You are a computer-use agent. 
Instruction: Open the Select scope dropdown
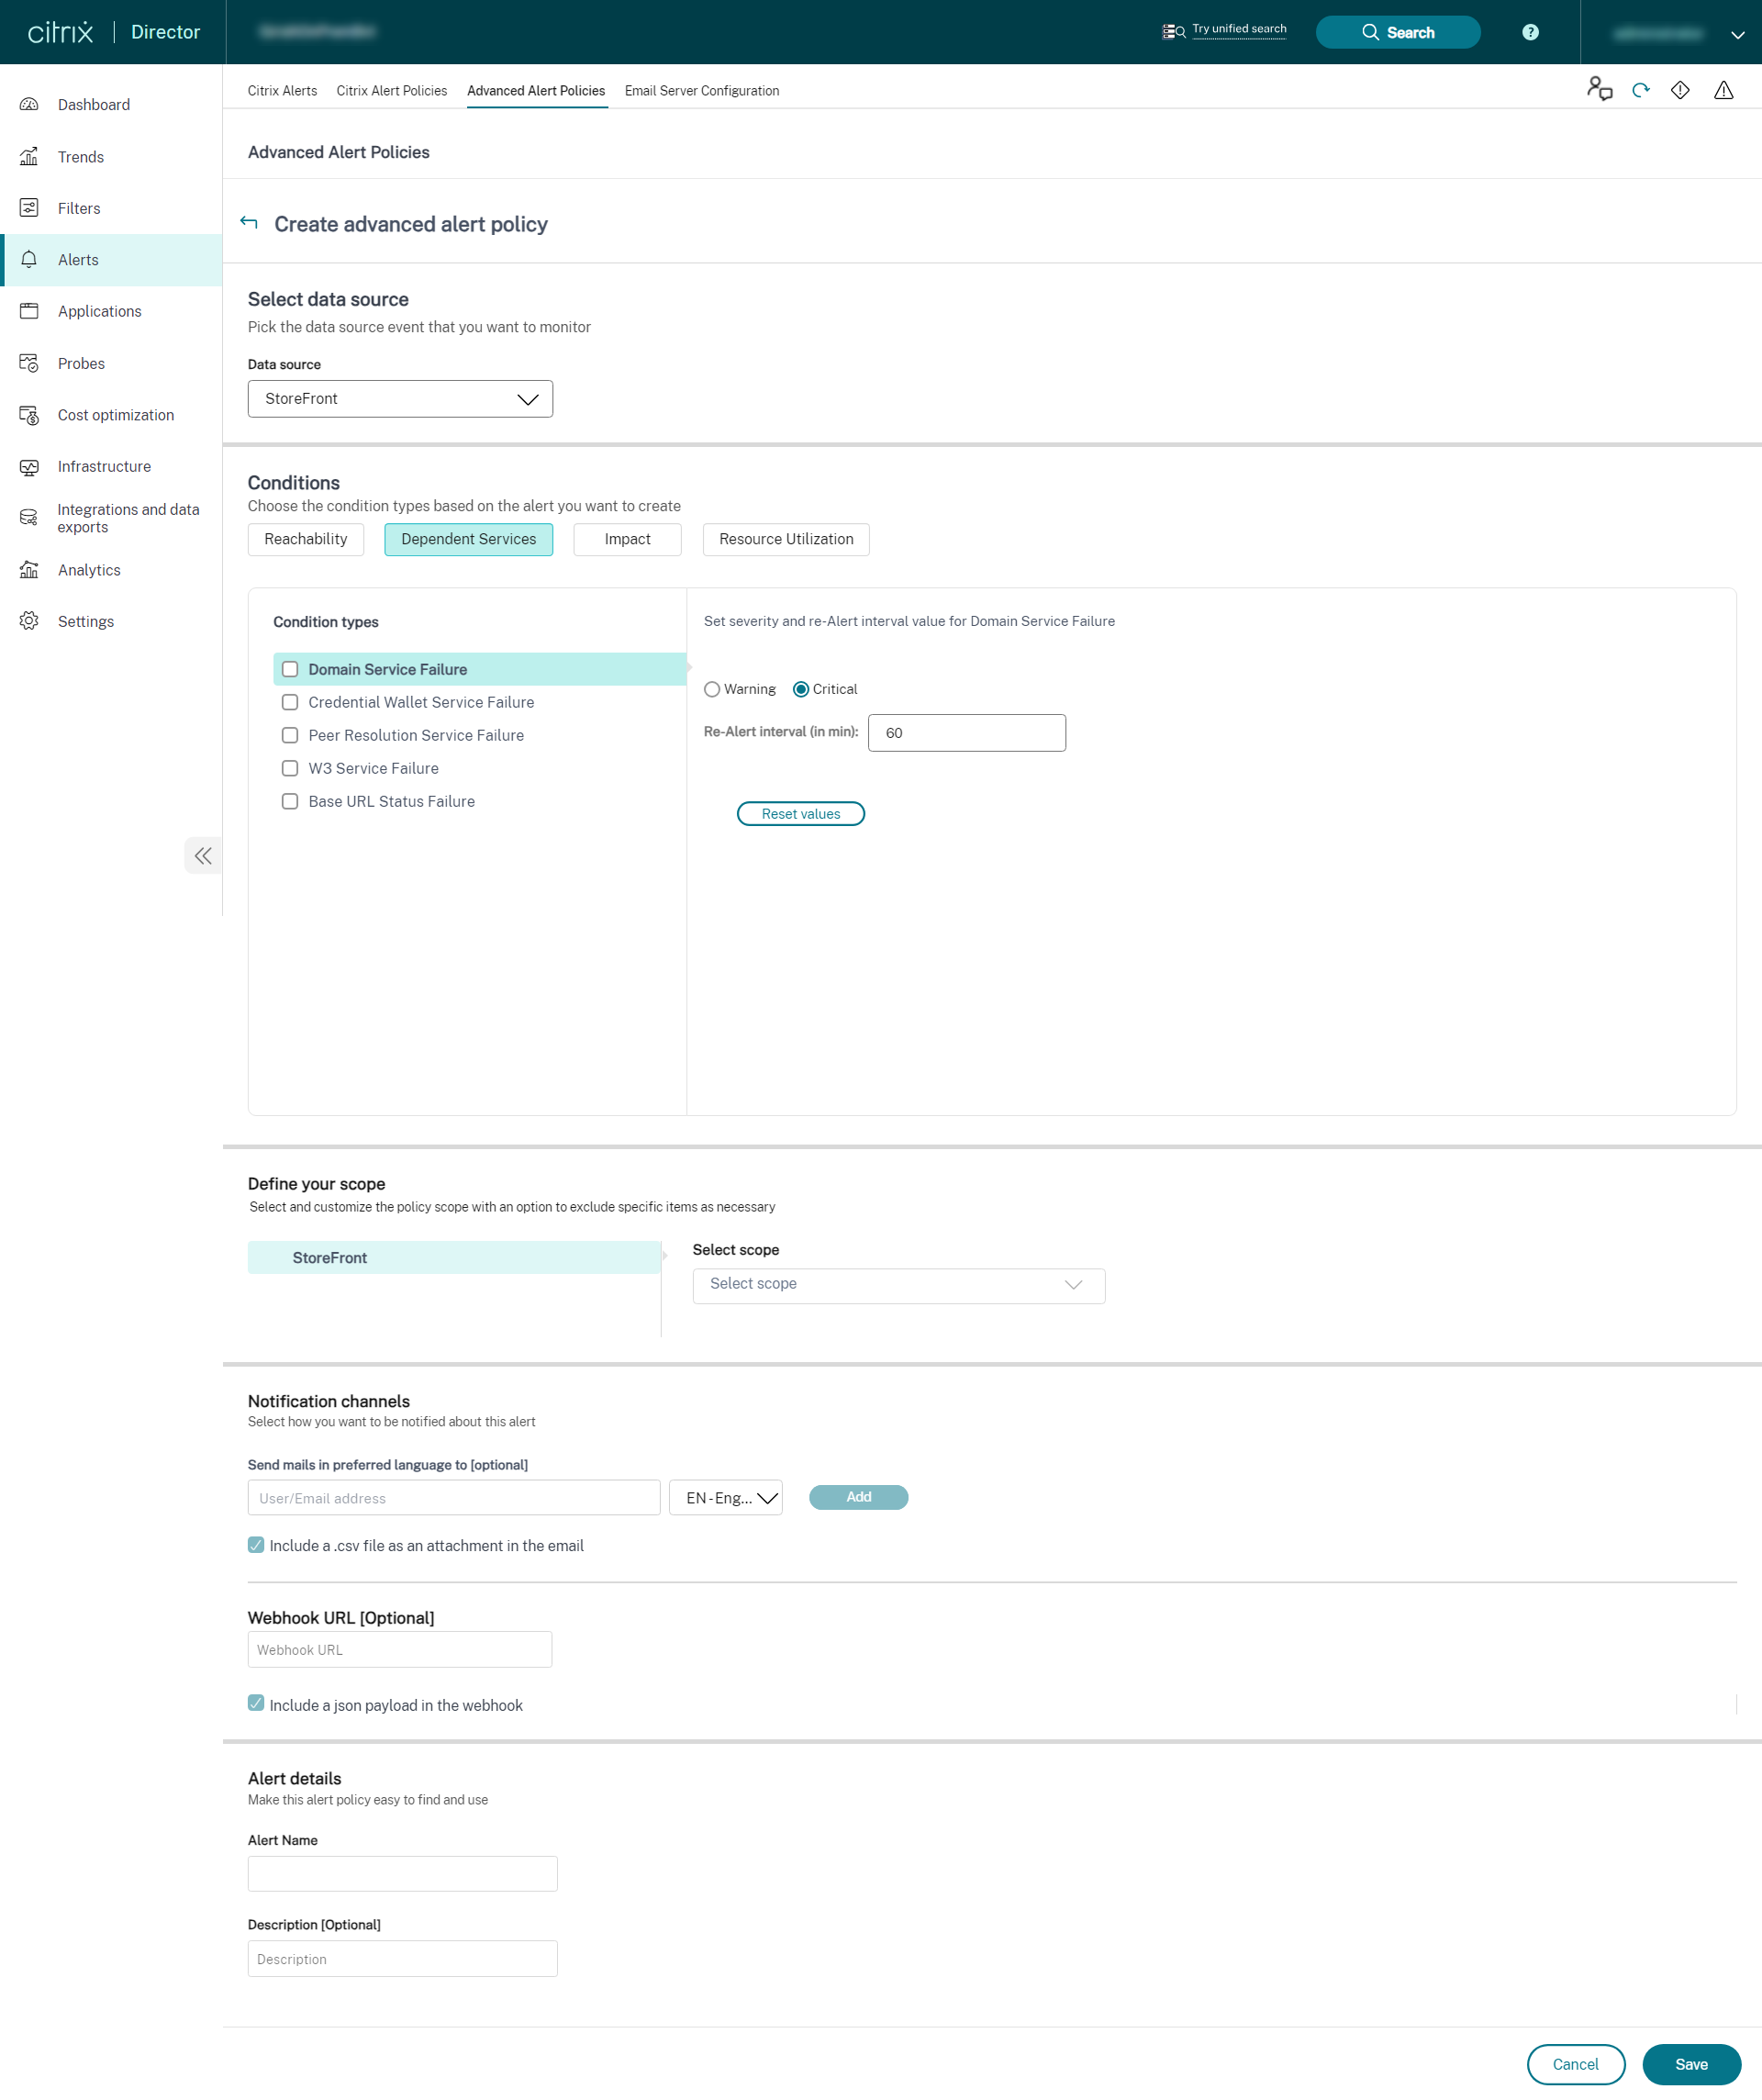click(897, 1283)
